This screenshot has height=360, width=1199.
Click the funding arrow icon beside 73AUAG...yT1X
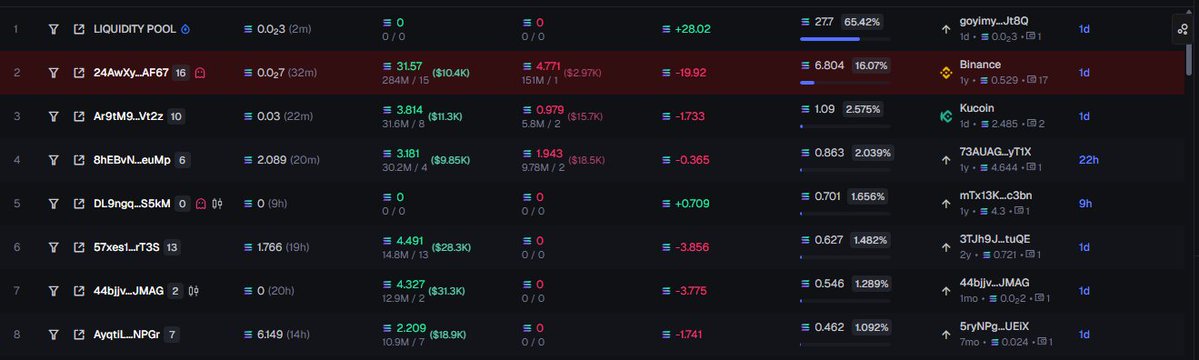945,161
